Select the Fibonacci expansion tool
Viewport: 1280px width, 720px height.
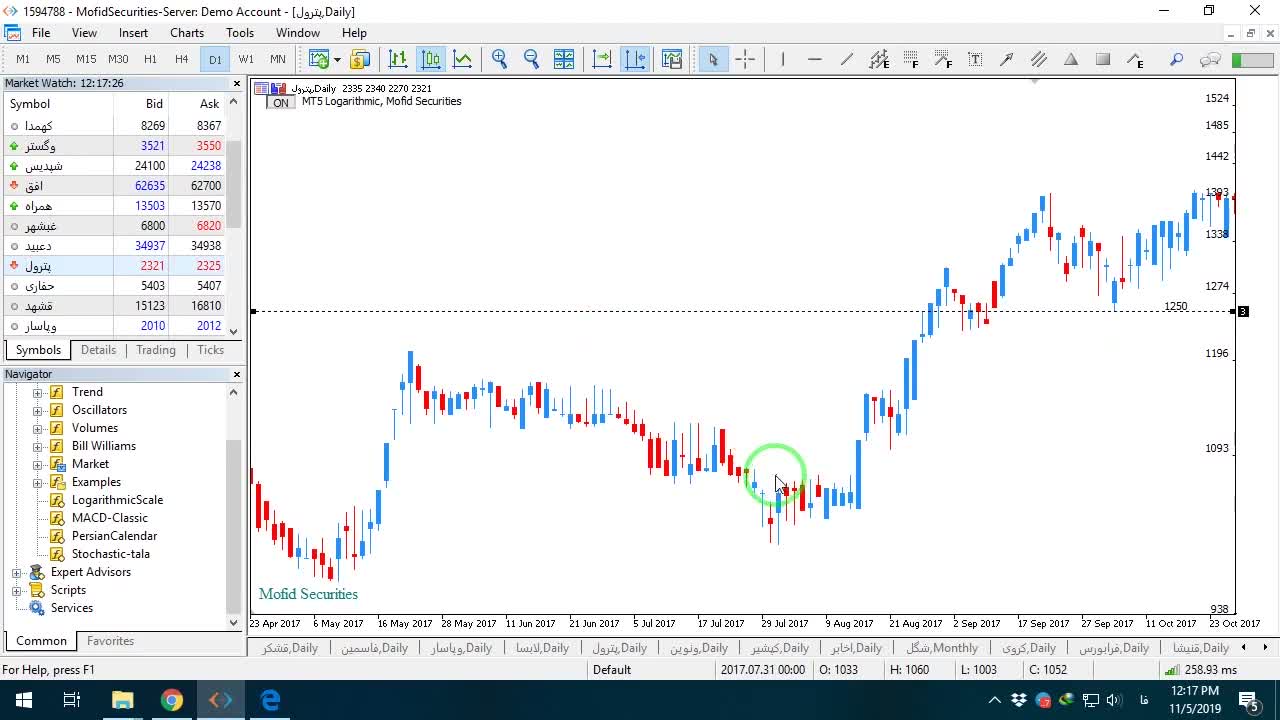click(943, 59)
